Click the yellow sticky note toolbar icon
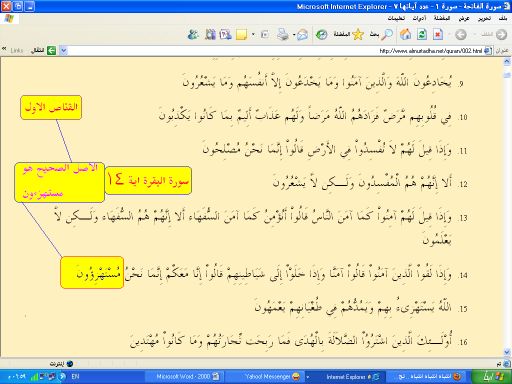This screenshot has width=512, height=384. (241, 34)
